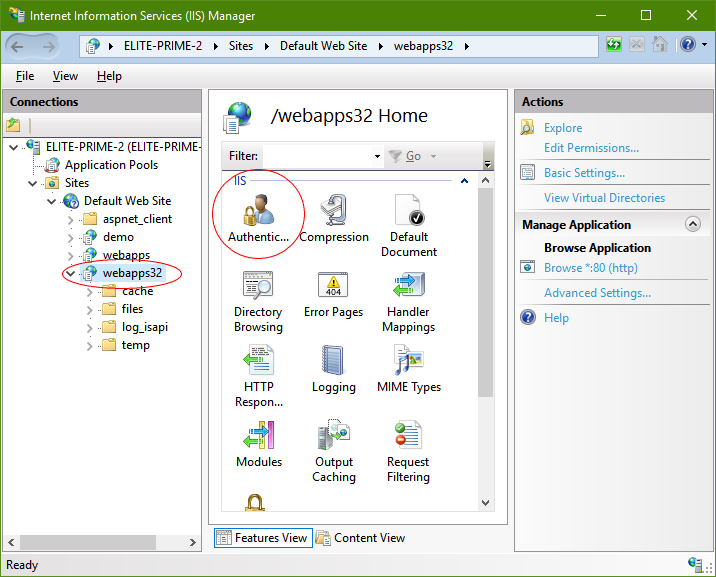Open the View menu
Screen dimensions: 716x577
coord(65,76)
